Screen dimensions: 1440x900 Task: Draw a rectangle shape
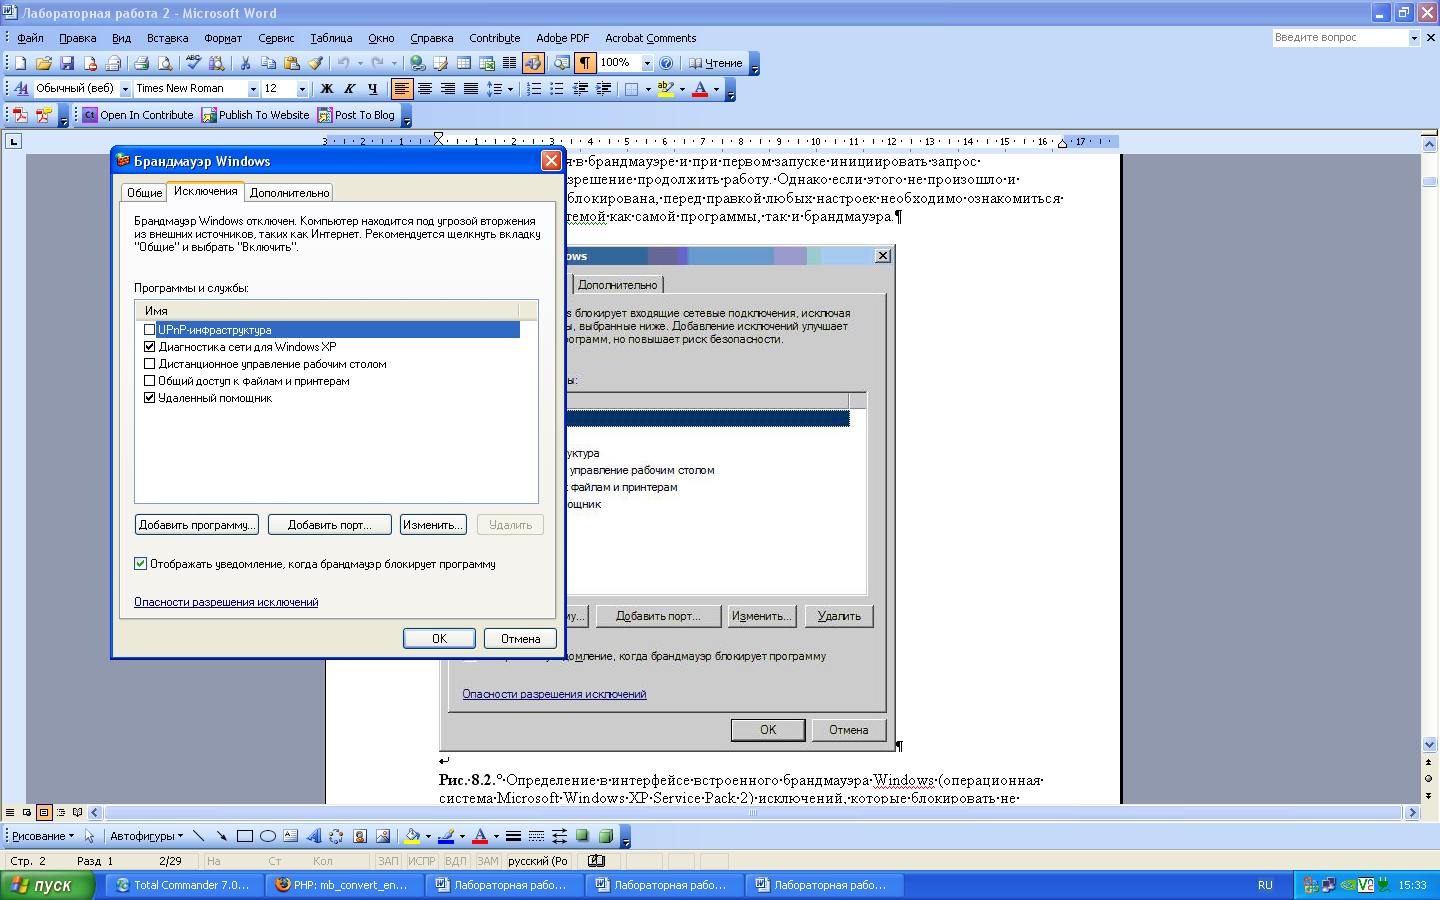click(245, 836)
